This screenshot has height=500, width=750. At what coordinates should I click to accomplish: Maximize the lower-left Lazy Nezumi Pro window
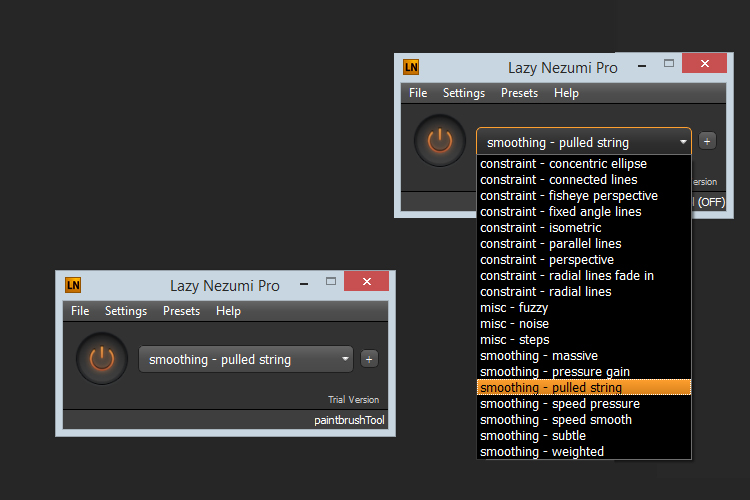pyautogui.click(x=331, y=281)
